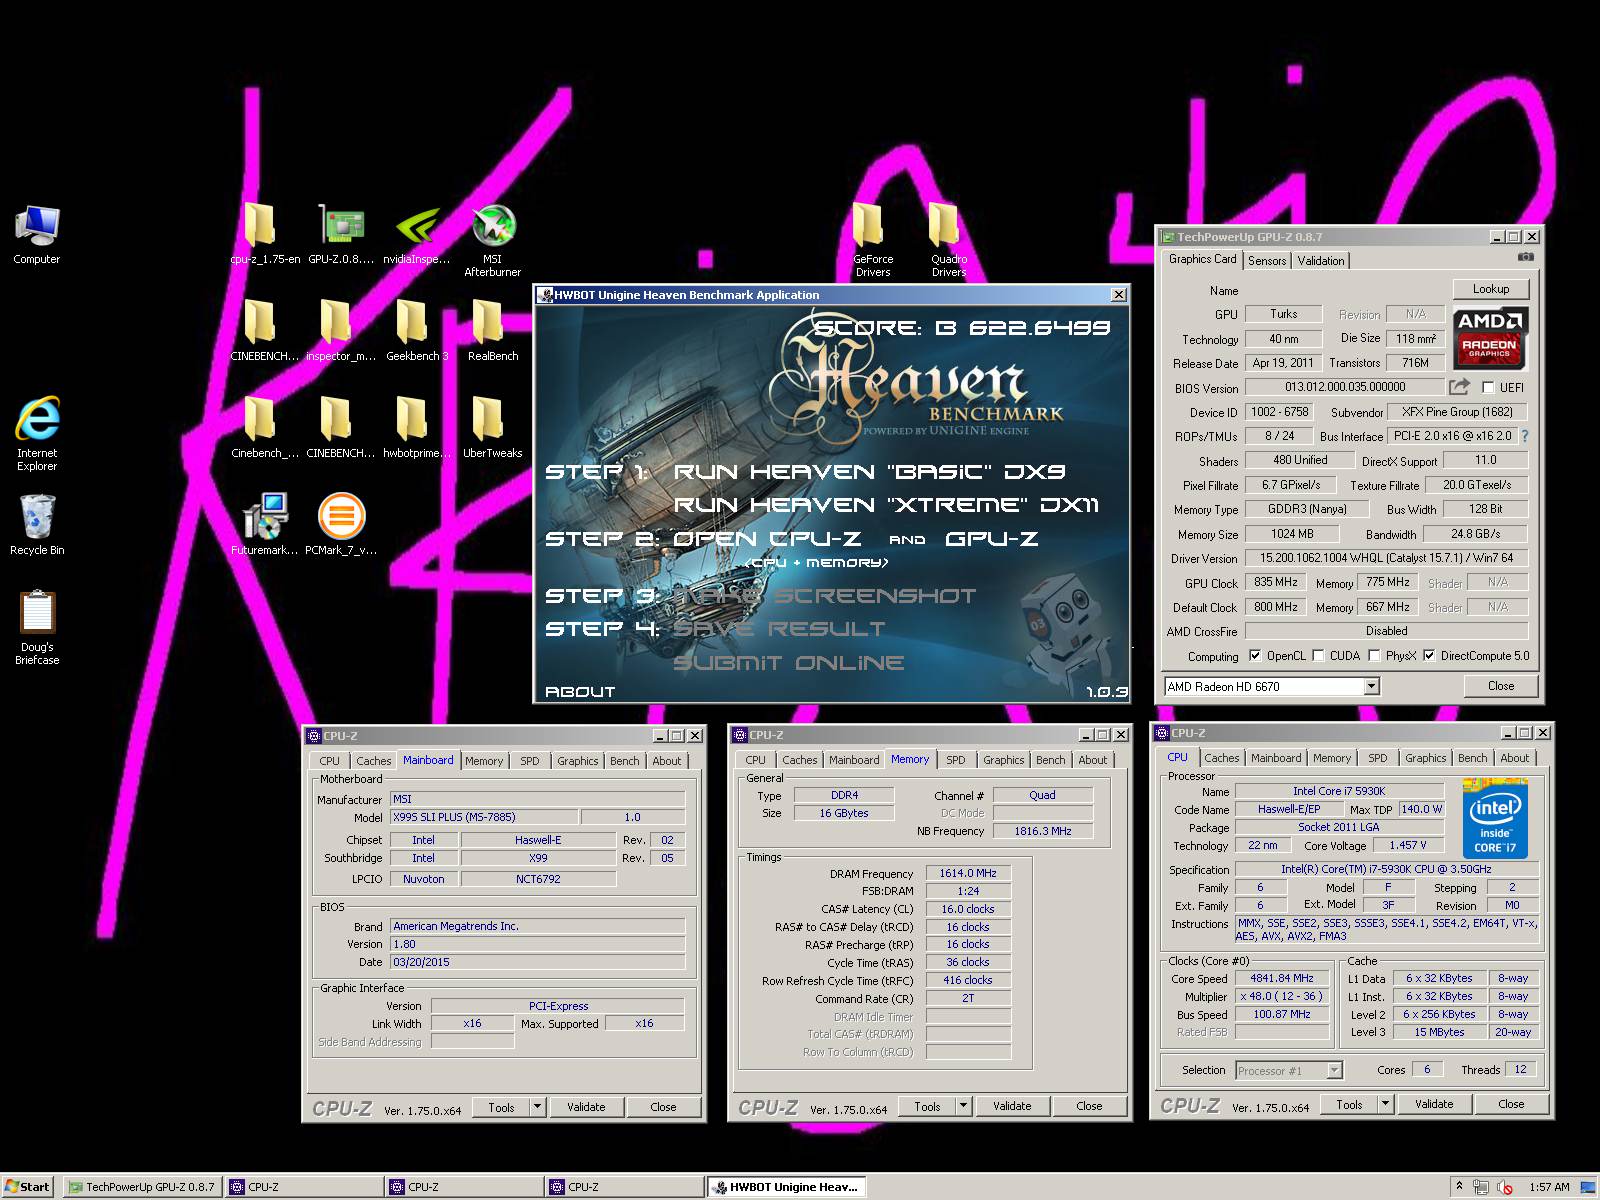Launch the nvidiaInspector desktop icon
1600x1200 pixels.
click(417, 235)
